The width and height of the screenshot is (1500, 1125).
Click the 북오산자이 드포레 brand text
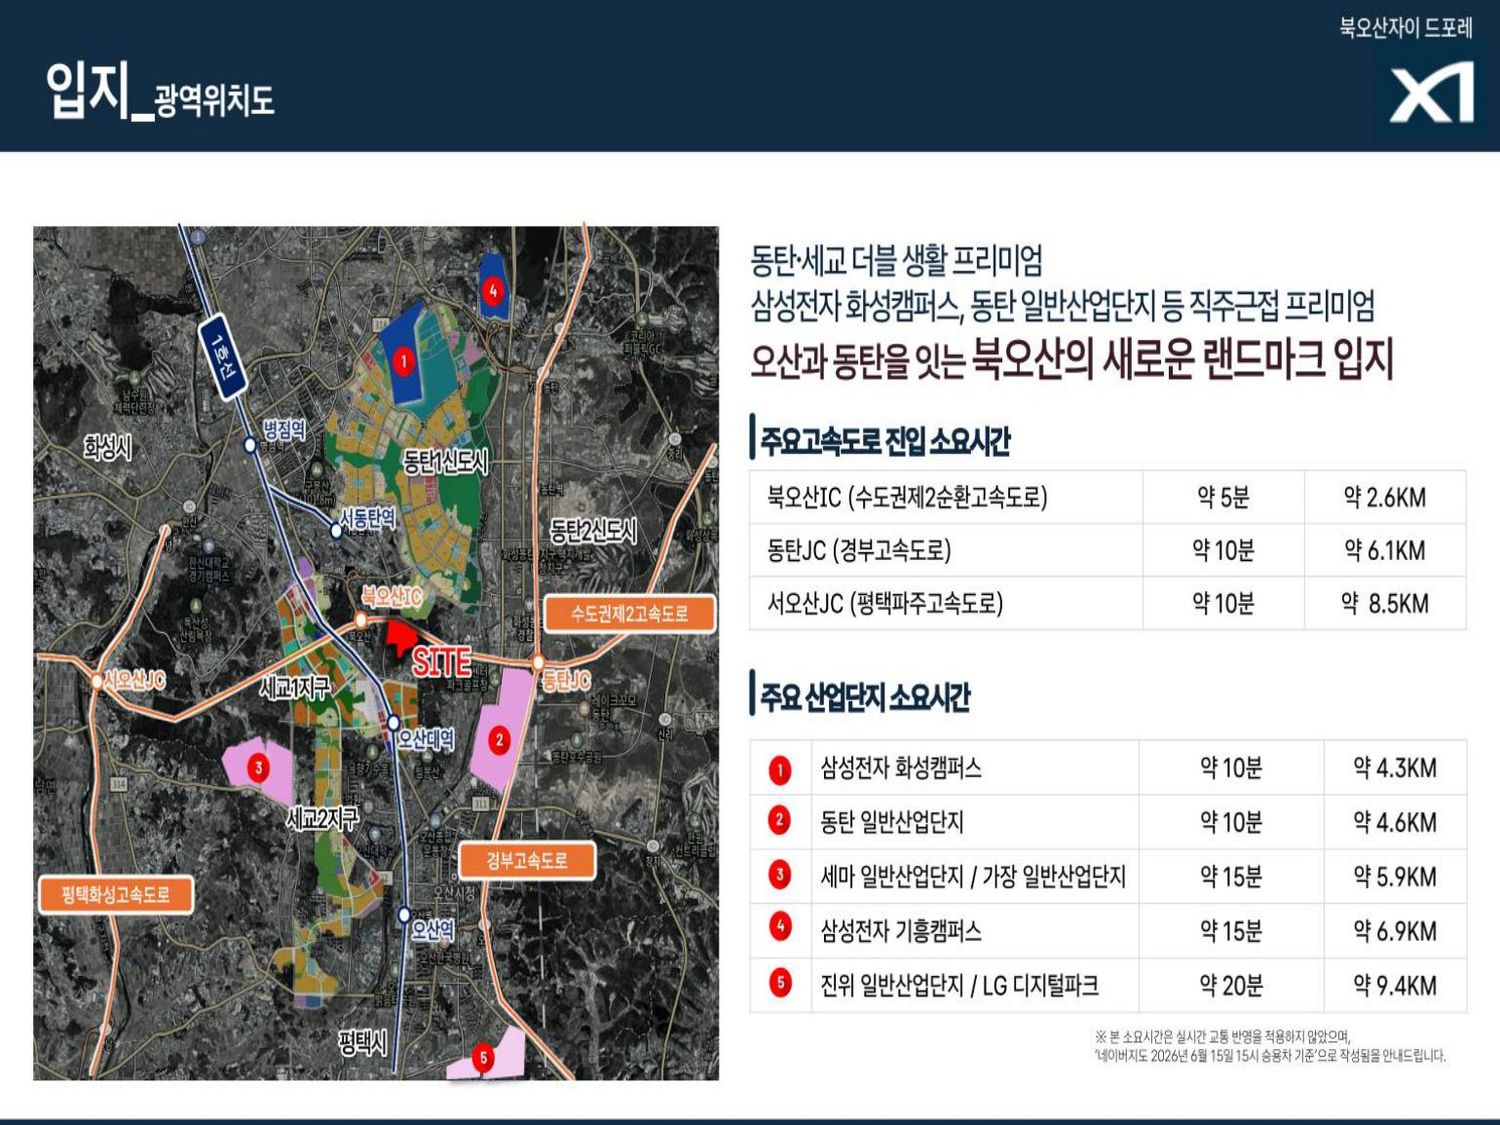click(1406, 28)
